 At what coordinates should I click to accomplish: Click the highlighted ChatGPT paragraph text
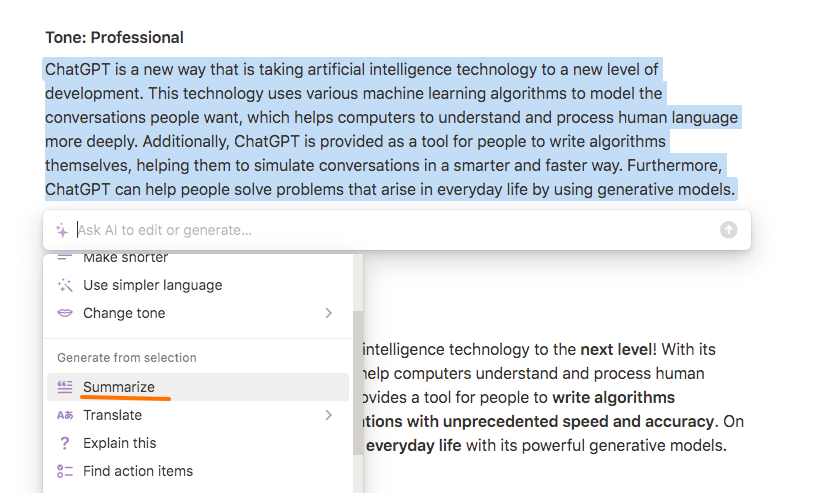click(391, 129)
